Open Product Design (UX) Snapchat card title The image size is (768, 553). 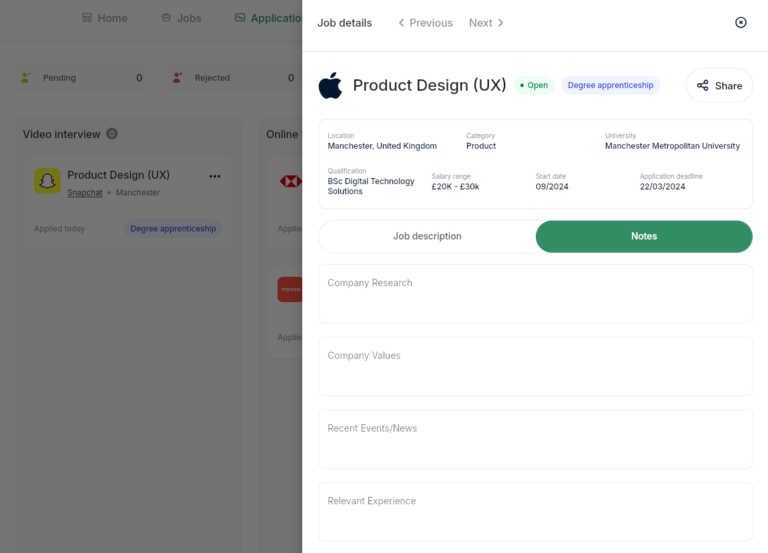119,175
